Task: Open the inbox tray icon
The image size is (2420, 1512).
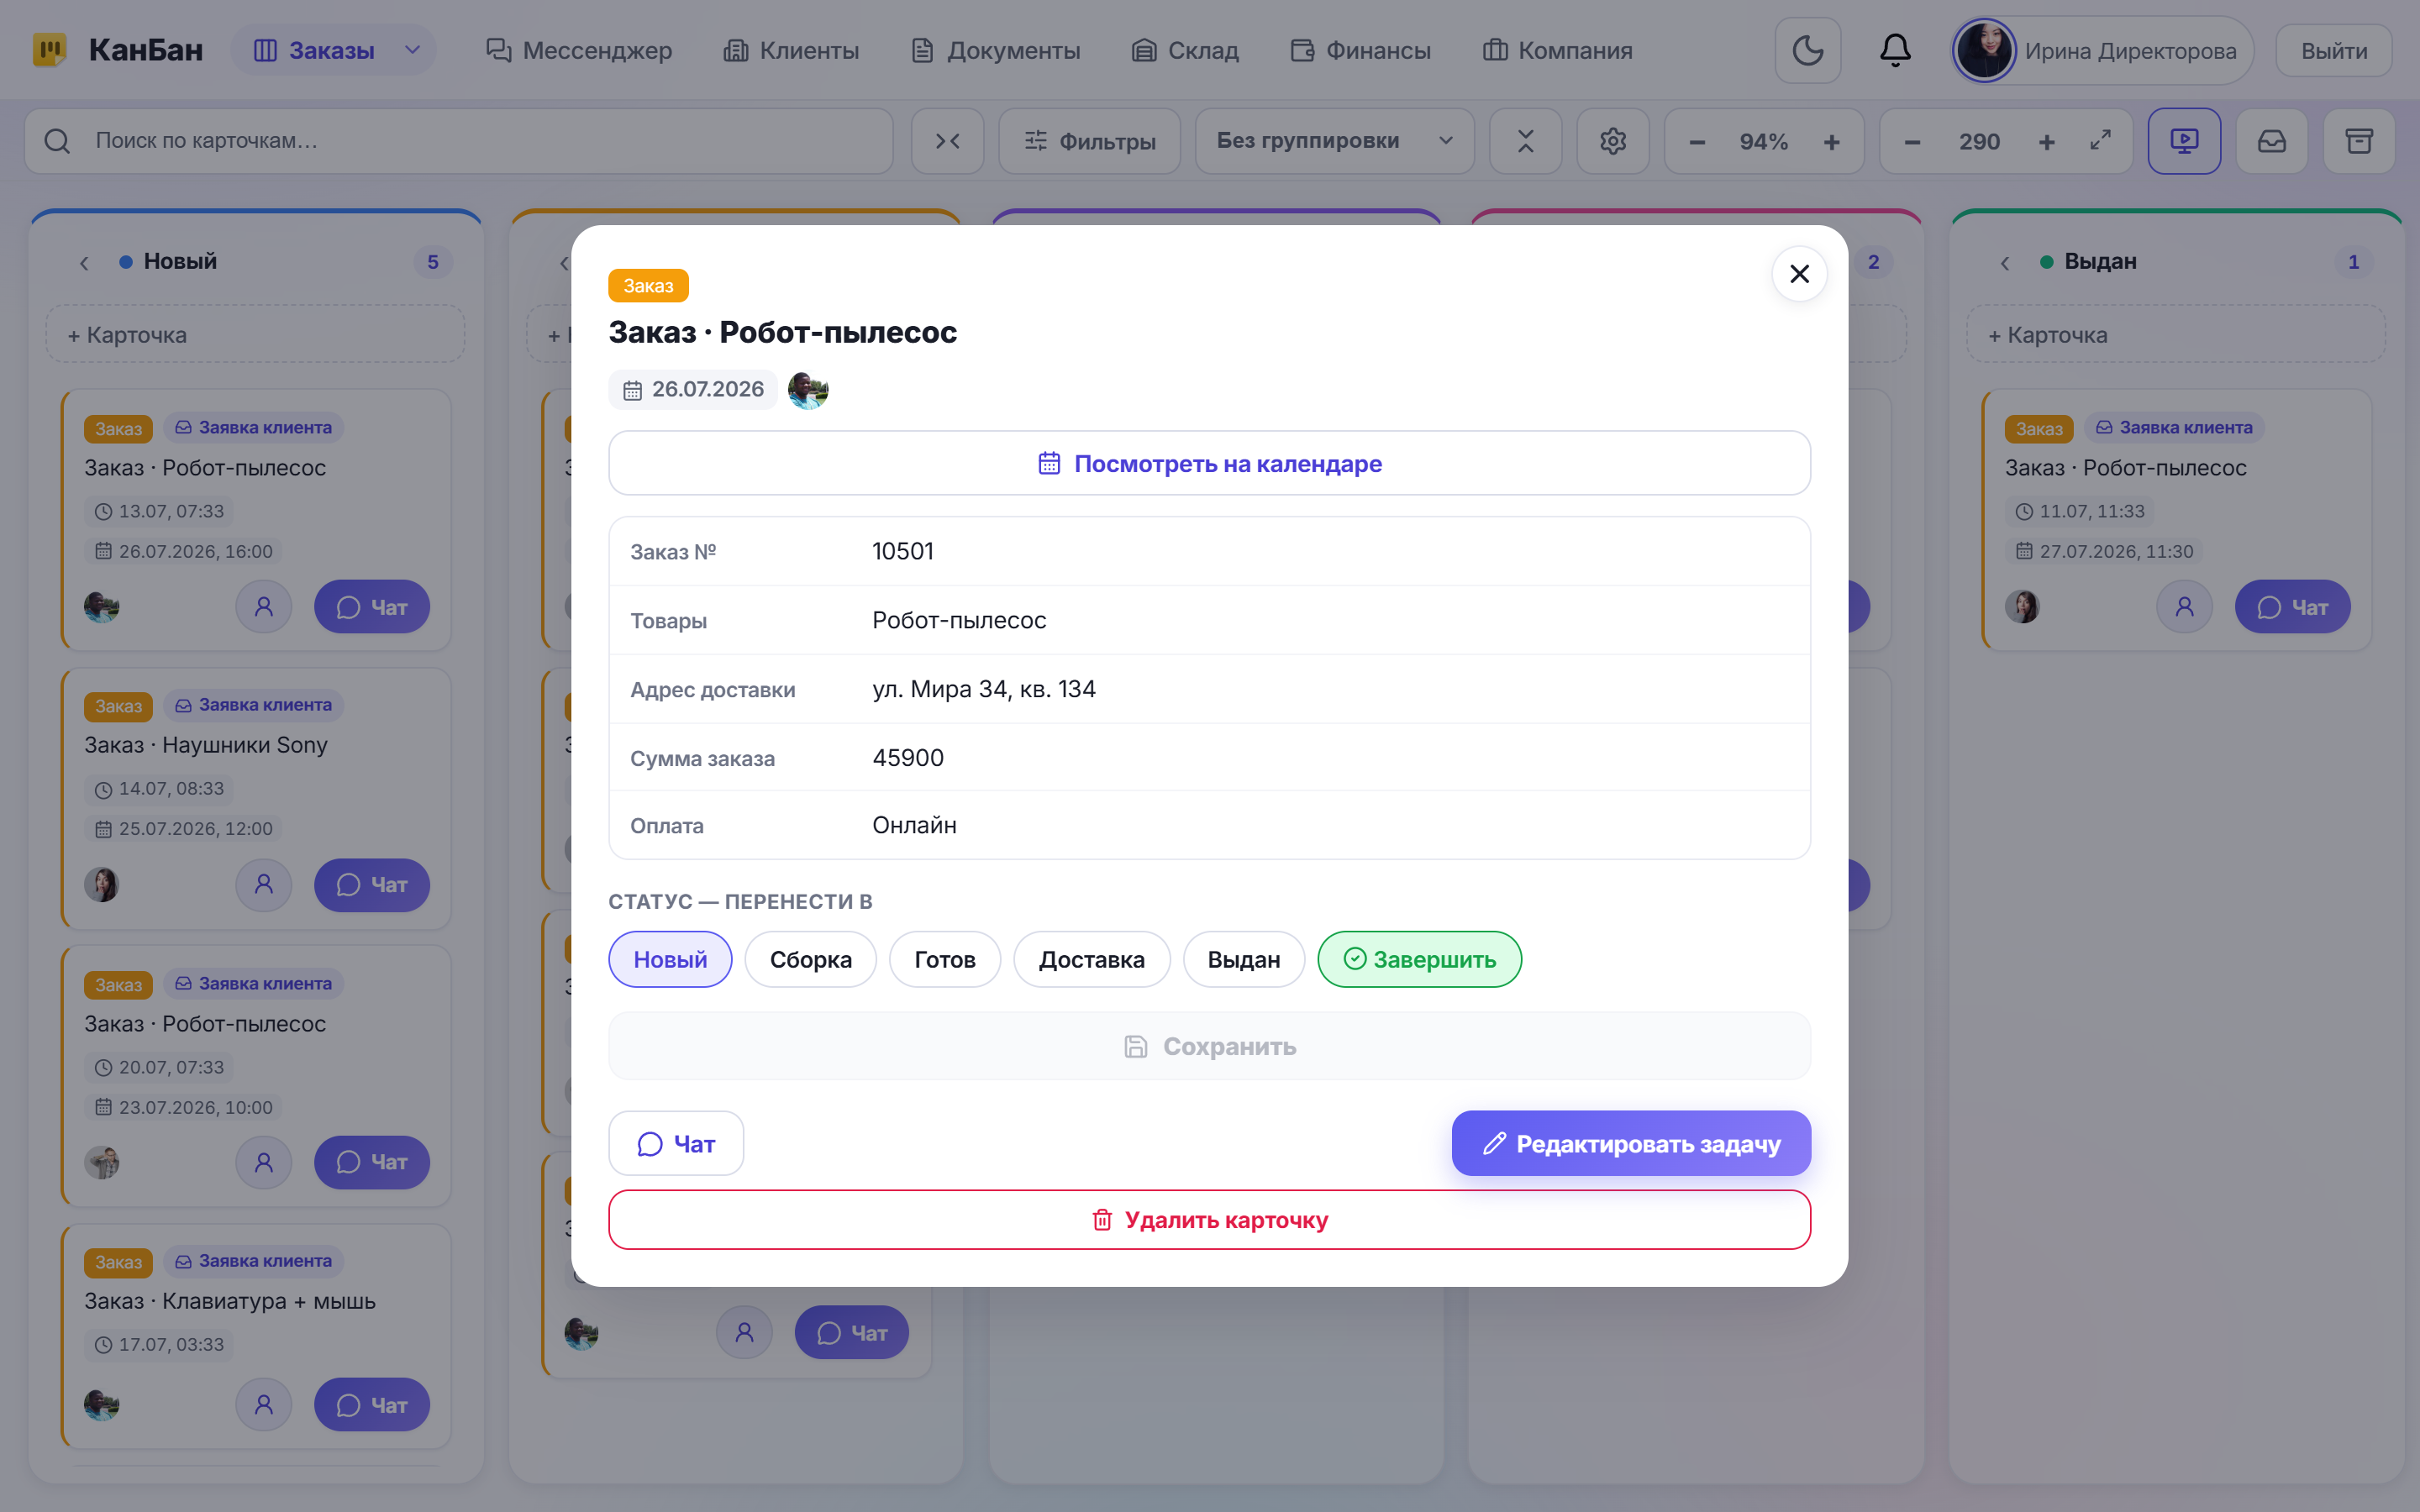Action: (x=2271, y=141)
